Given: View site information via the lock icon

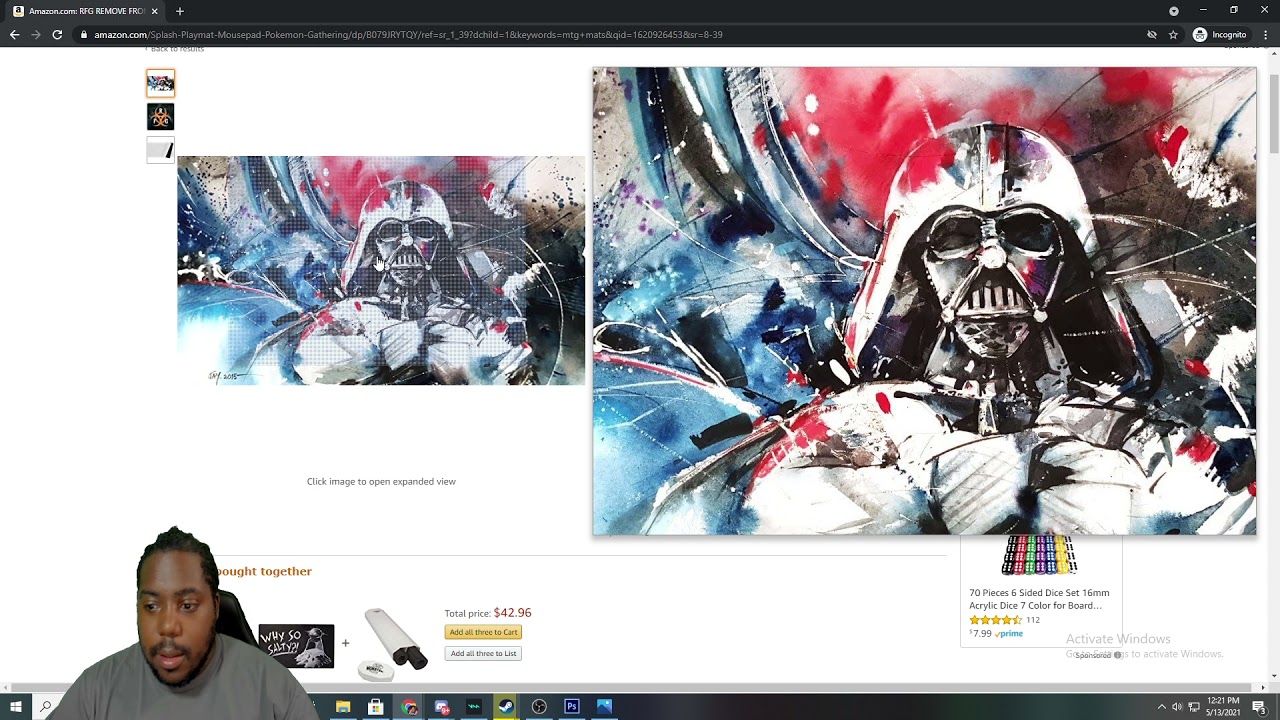Looking at the screenshot, I should (84, 35).
